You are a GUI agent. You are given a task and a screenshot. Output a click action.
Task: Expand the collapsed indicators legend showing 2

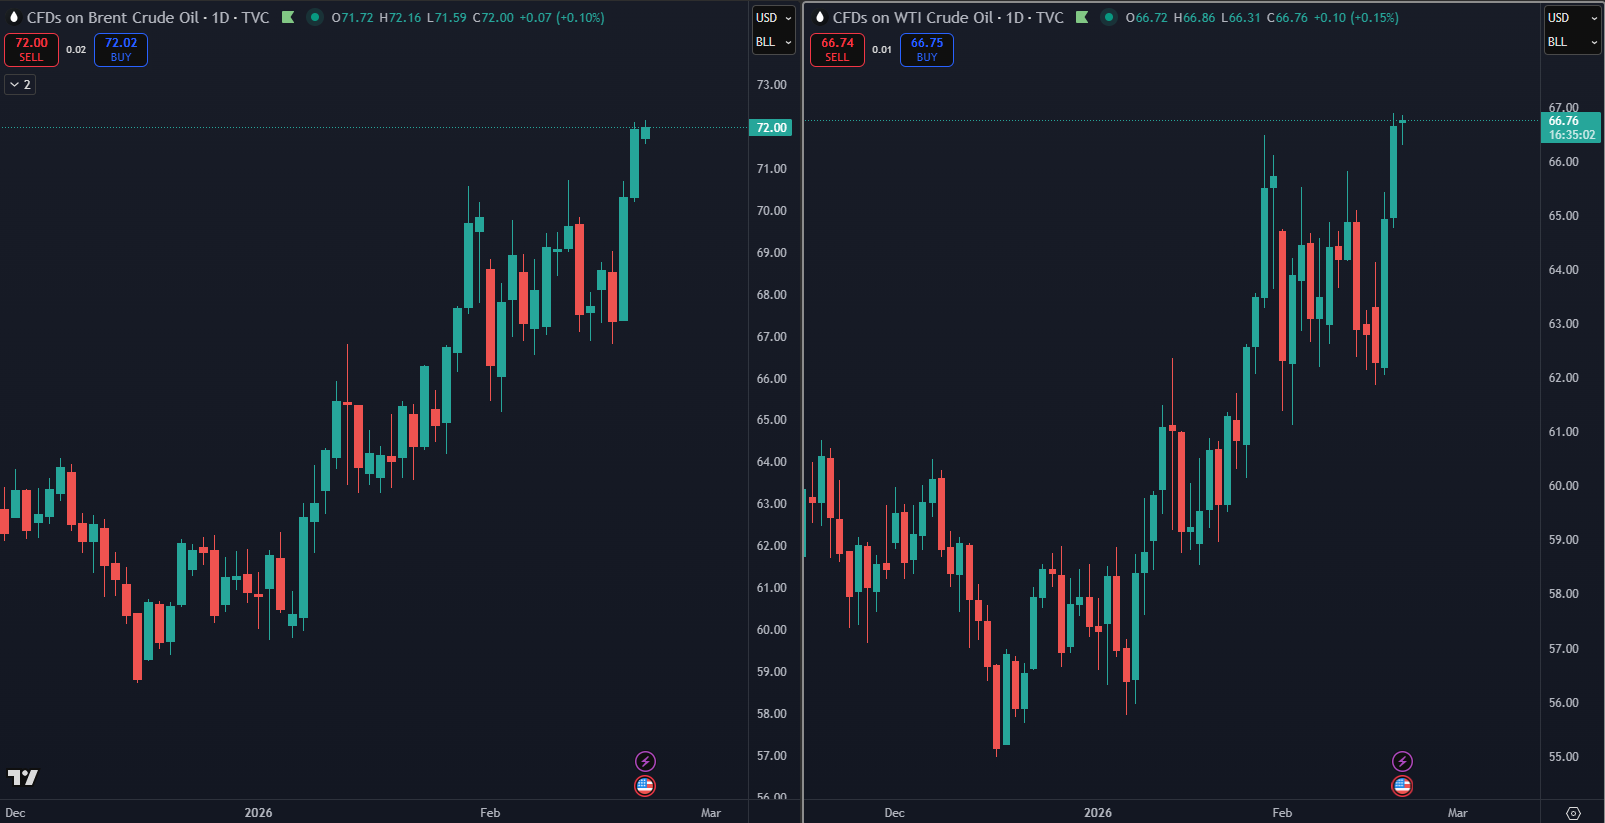20,85
